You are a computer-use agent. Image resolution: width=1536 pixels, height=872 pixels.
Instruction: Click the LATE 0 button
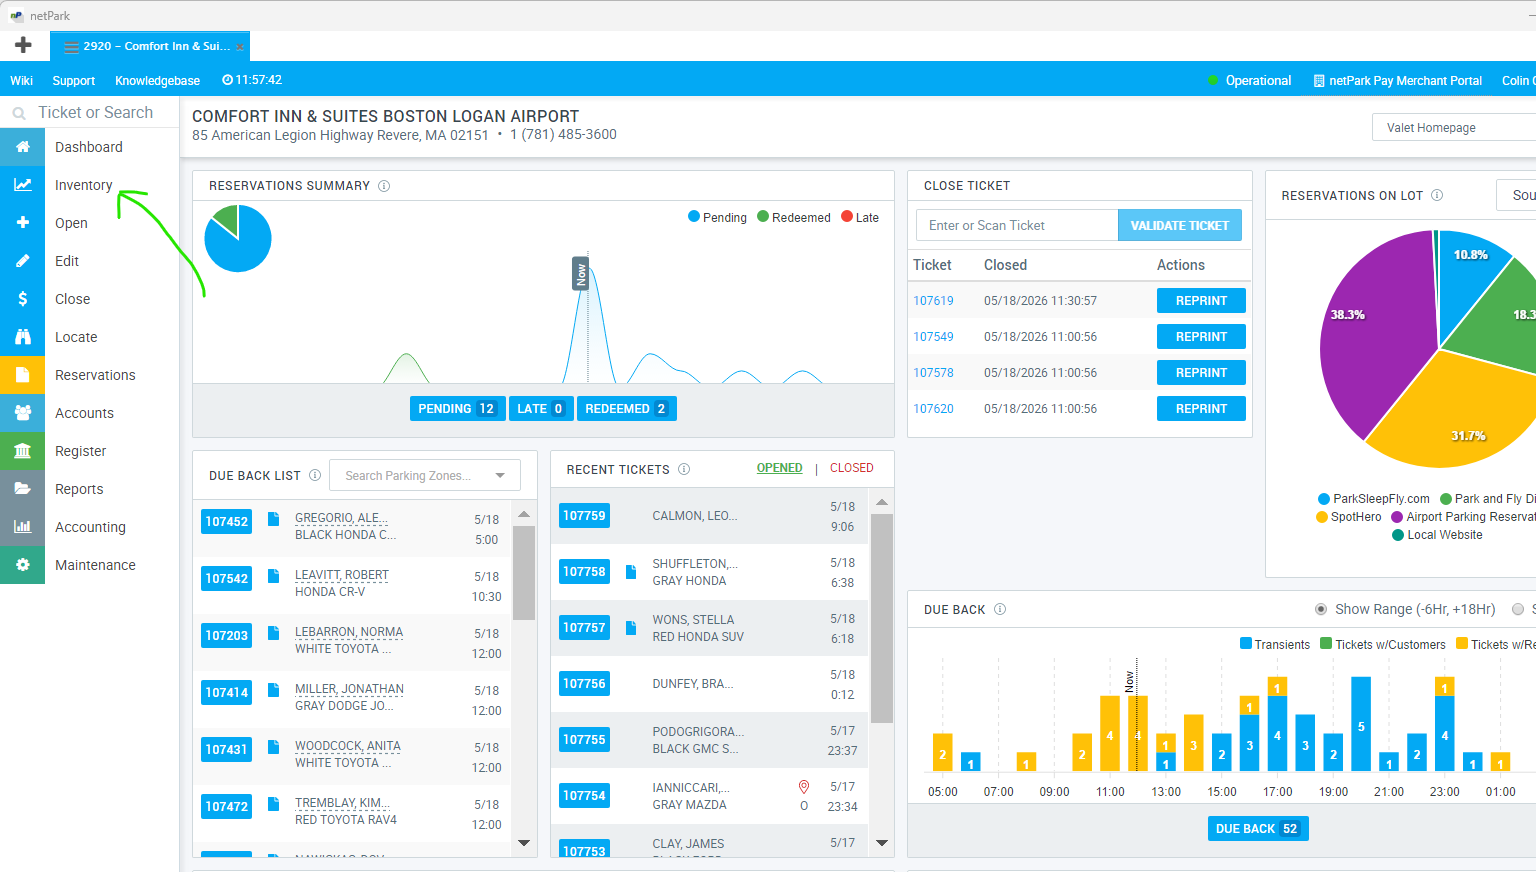coord(541,409)
